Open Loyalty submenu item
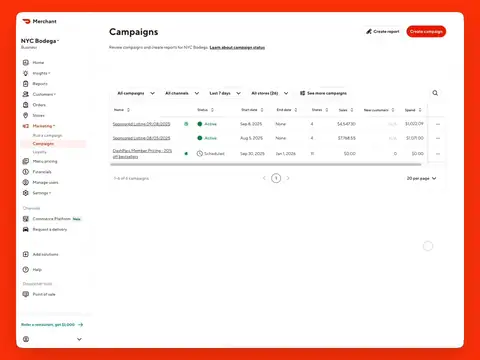The image size is (480, 360). click(x=39, y=152)
